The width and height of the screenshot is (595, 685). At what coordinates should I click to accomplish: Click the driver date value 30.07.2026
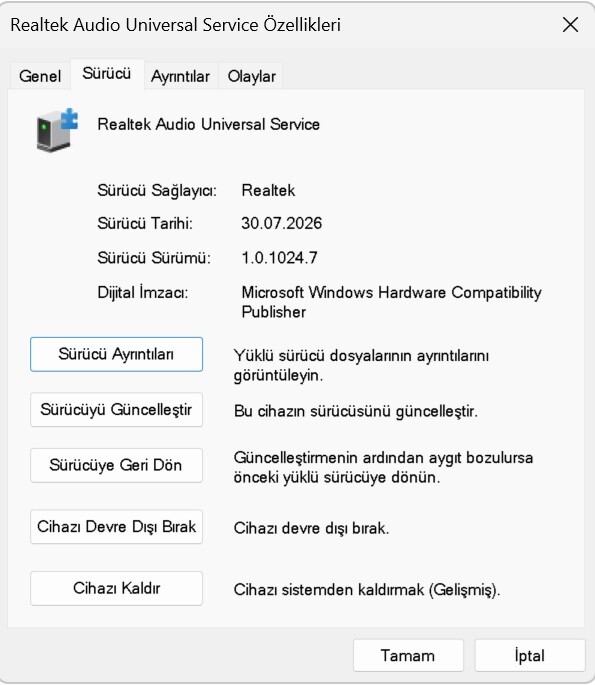(281, 223)
